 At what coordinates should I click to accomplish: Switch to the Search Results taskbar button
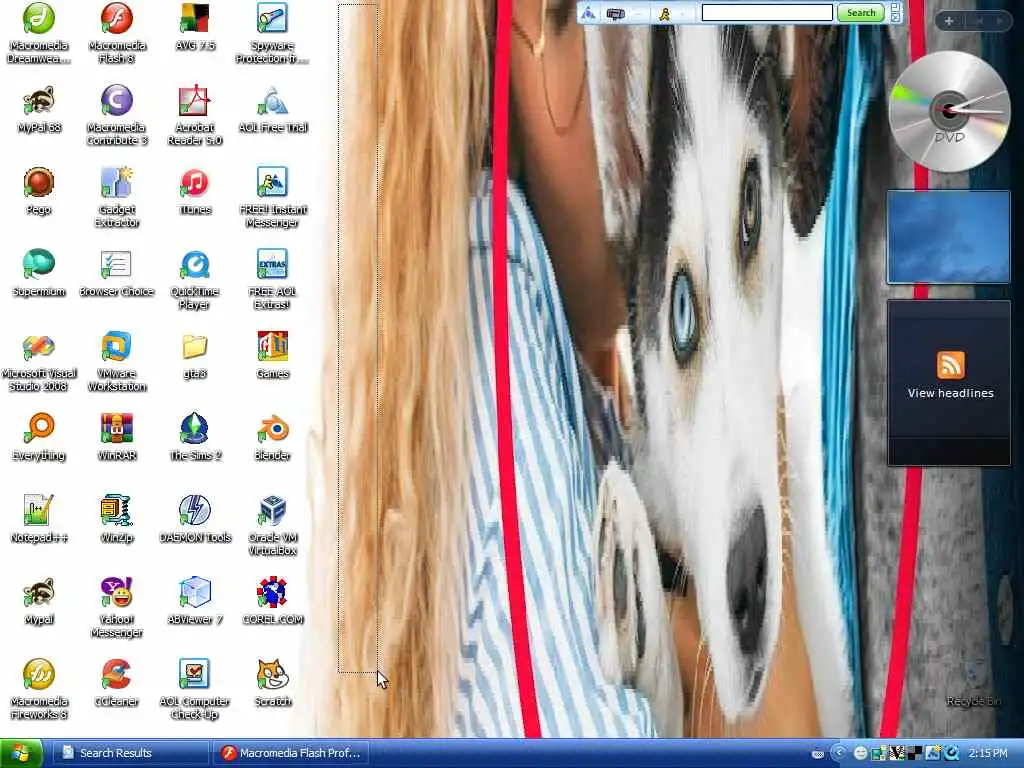(x=129, y=754)
